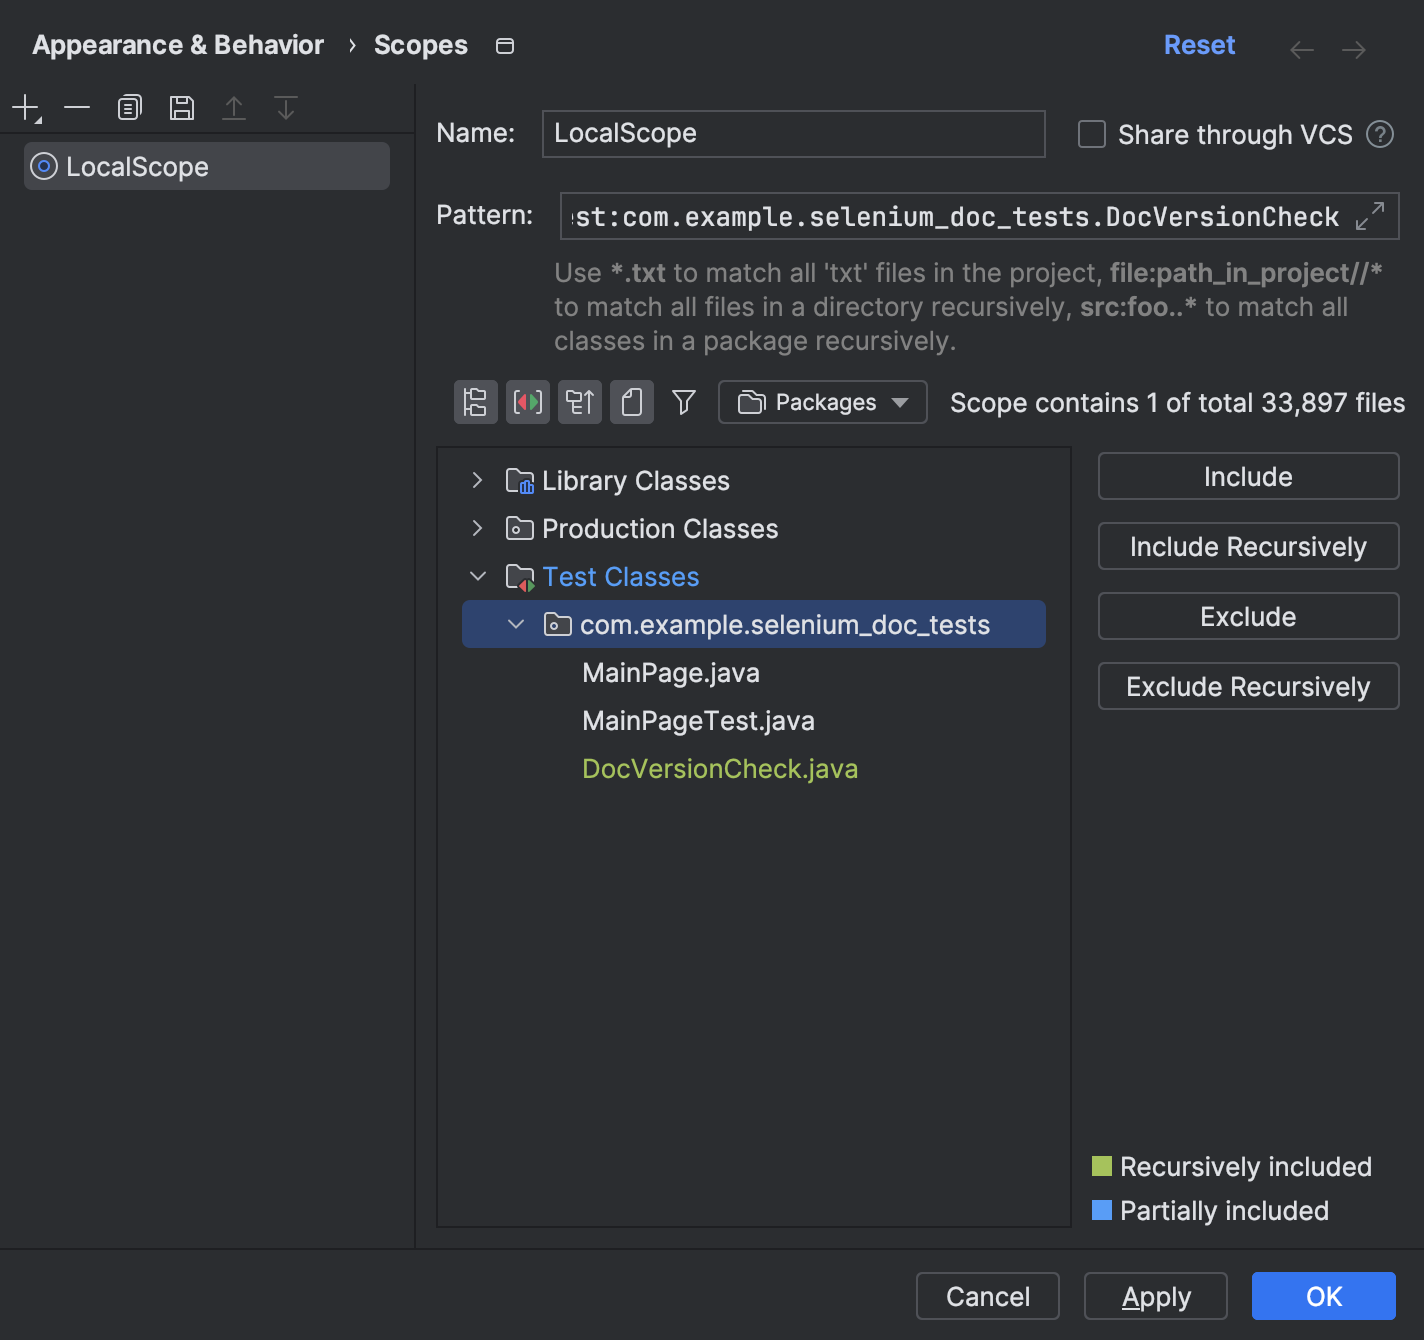Select LocalScope in the scopes list
This screenshot has width=1424, height=1340.
coord(137,167)
